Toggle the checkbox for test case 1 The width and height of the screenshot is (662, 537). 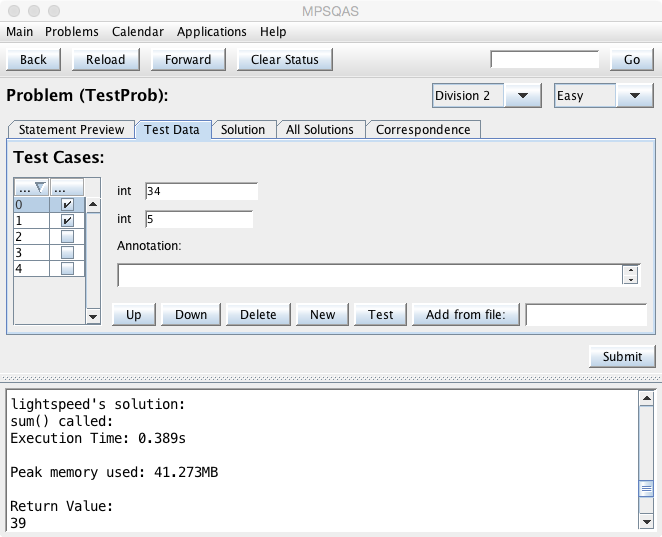(x=67, y=221)
